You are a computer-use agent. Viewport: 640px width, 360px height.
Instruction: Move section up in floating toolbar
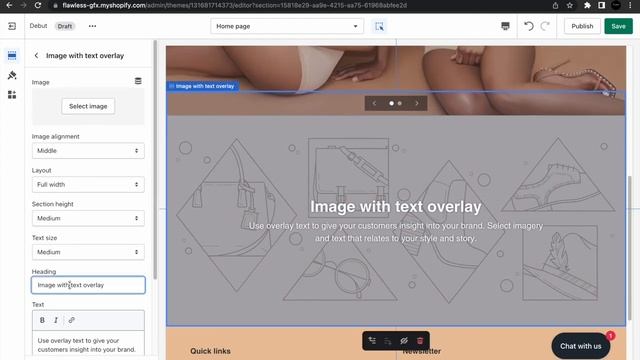372,340
